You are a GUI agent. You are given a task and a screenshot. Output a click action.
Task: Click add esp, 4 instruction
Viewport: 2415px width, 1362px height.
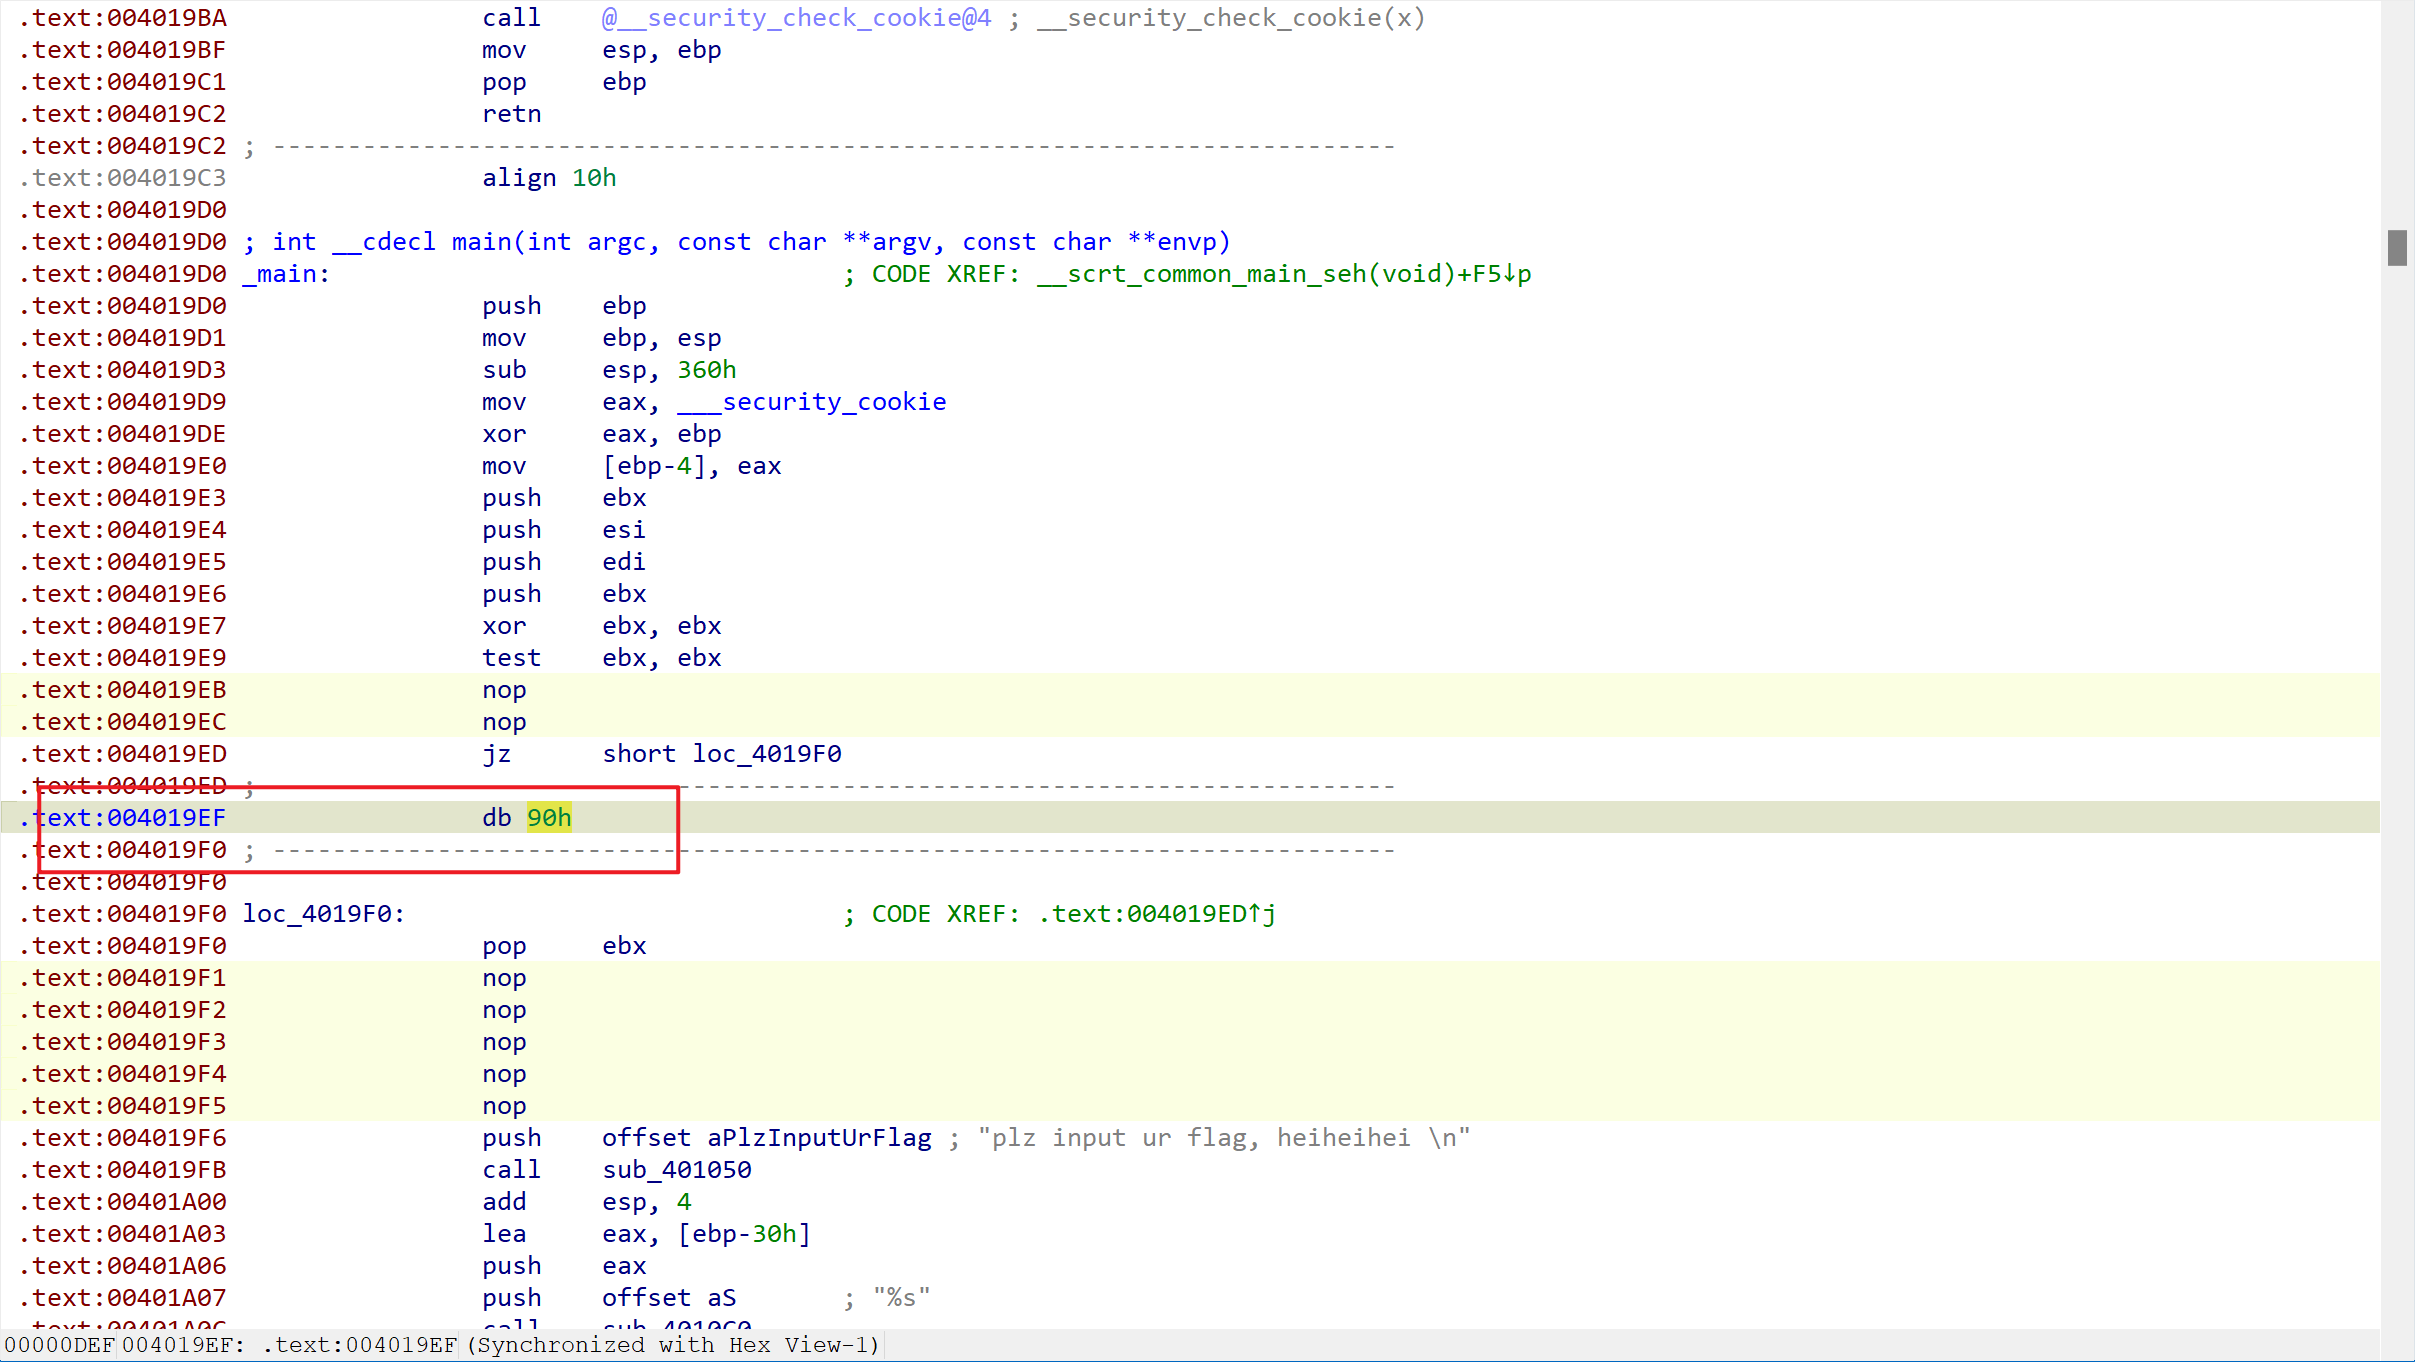click(586, 1202)
